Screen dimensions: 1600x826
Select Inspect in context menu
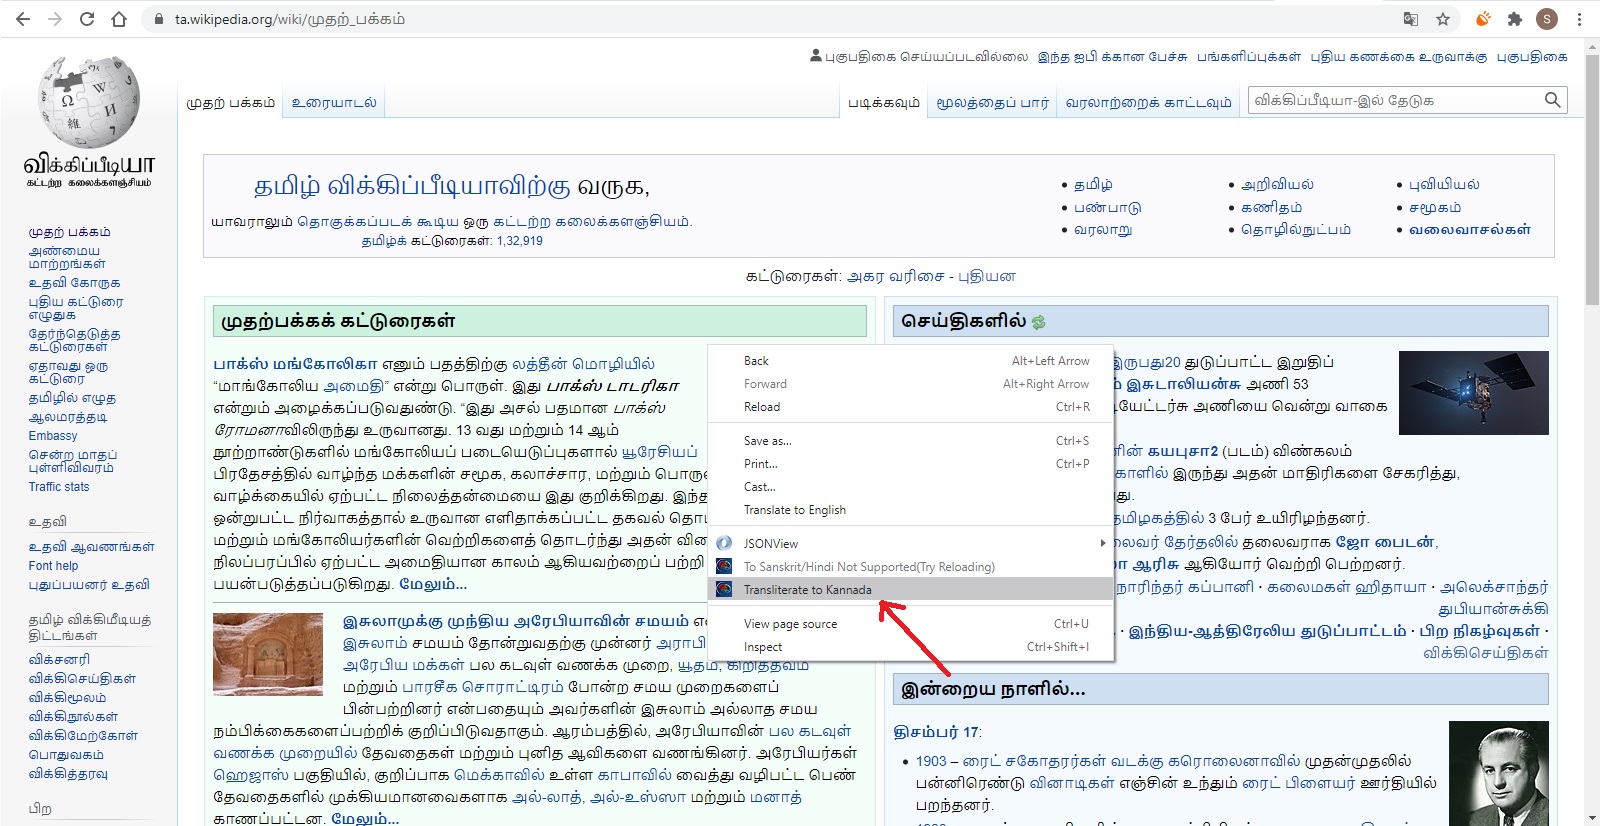point(910,647)
